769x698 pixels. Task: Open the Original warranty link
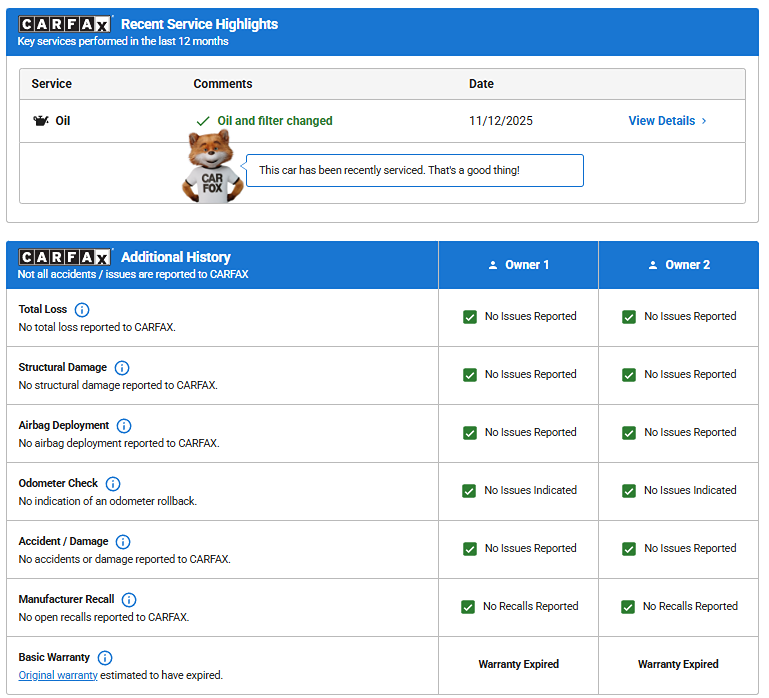58,675
